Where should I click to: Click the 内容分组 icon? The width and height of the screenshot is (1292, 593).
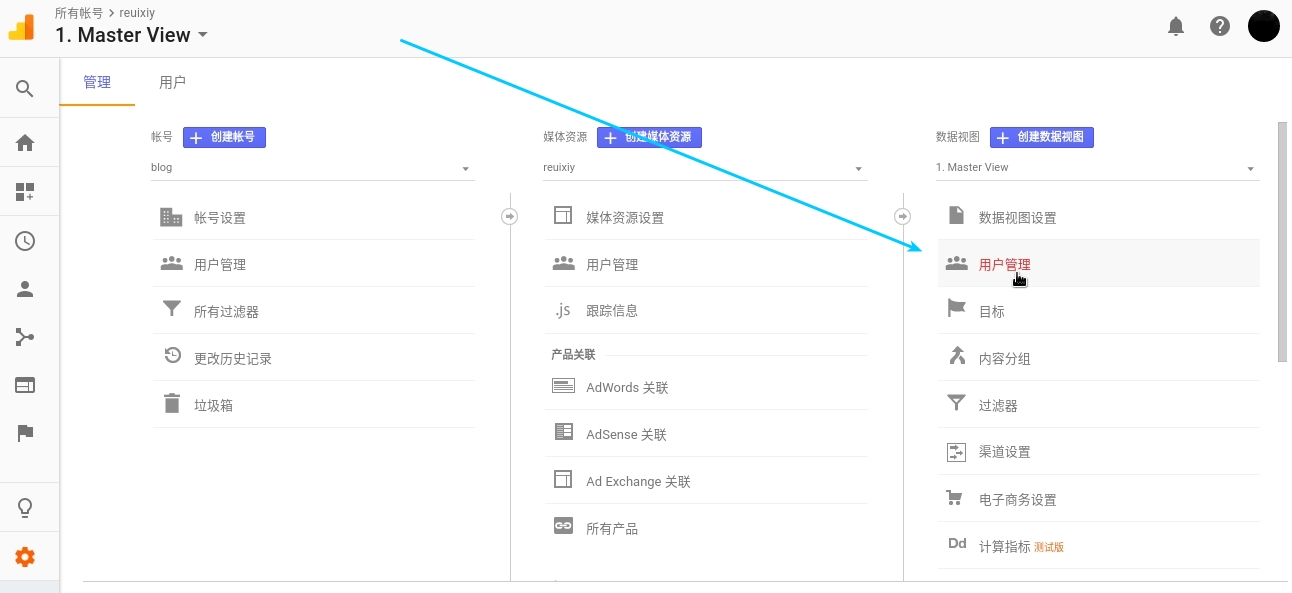956,357
